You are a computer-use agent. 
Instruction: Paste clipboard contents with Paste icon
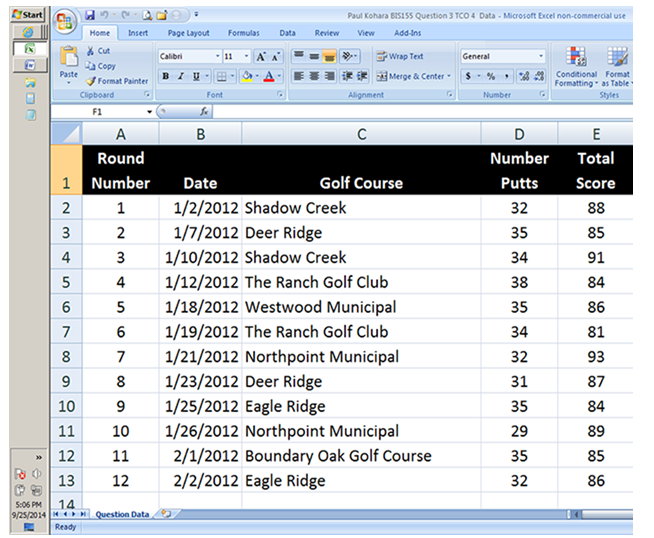pos(69,57)
